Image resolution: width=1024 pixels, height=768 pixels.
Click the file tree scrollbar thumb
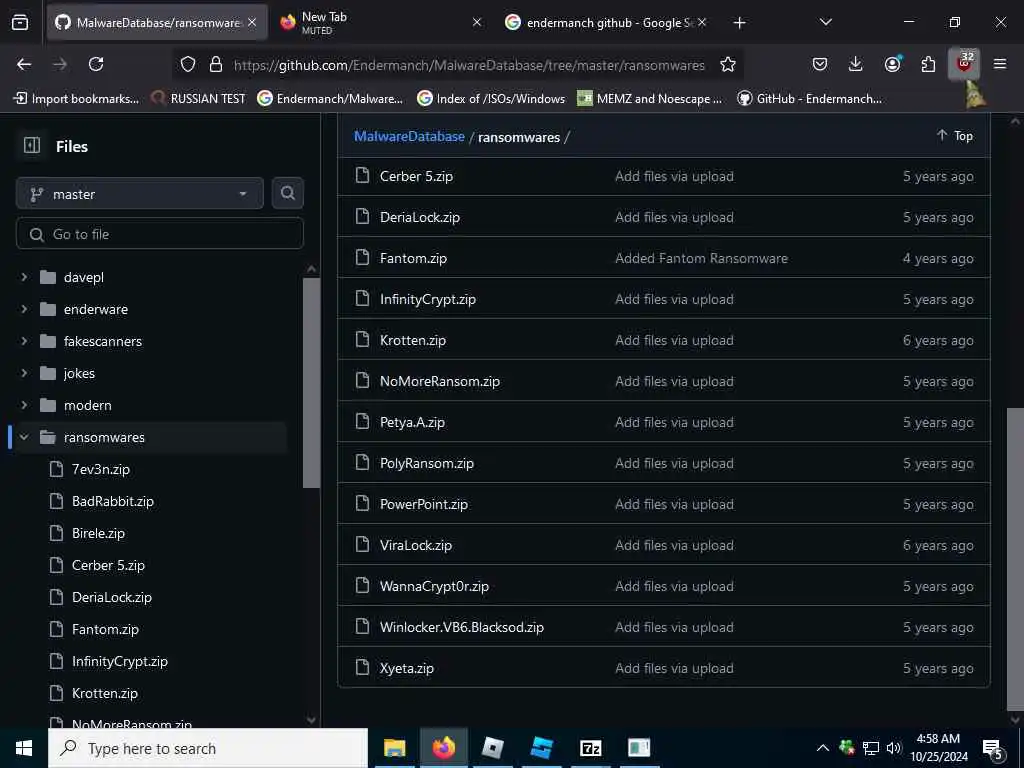click(x=312, y=383)
